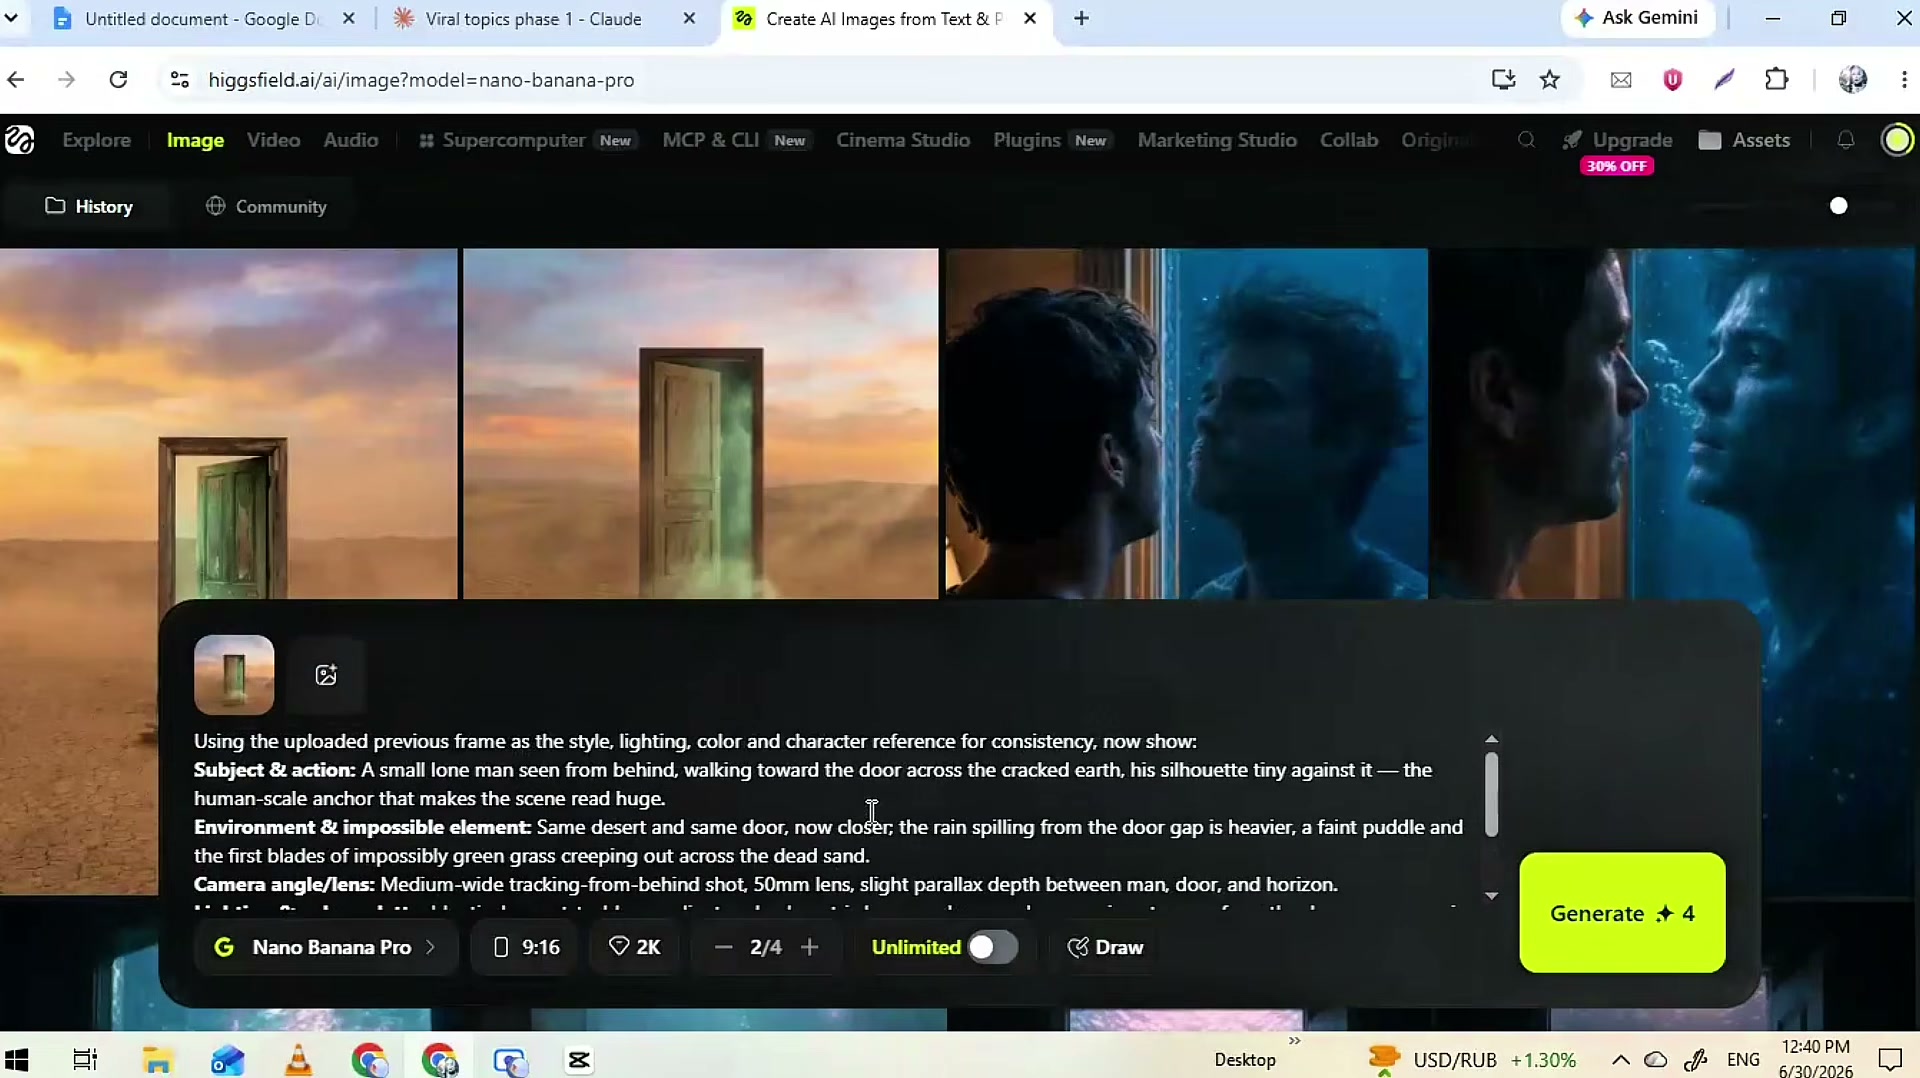
Task: Open the user profile avatar
Action: [x=1897, y=140]
